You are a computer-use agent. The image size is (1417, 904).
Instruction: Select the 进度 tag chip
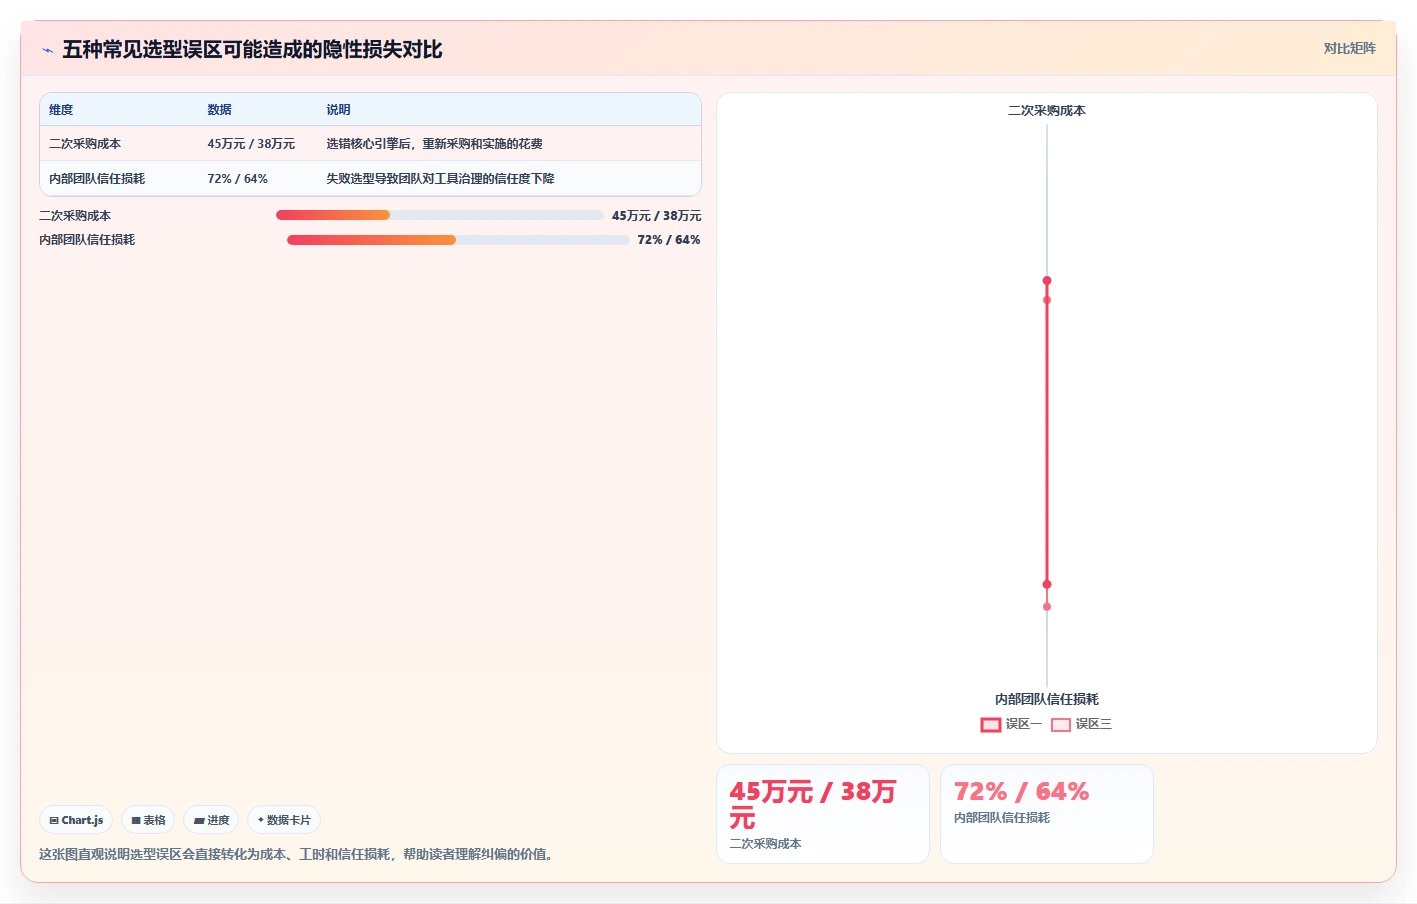[211, 820]
